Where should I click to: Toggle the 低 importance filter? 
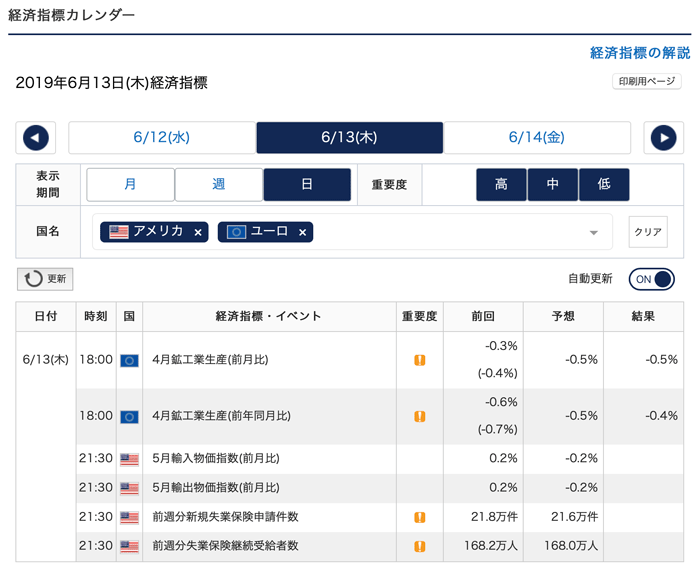pos(604,185)
